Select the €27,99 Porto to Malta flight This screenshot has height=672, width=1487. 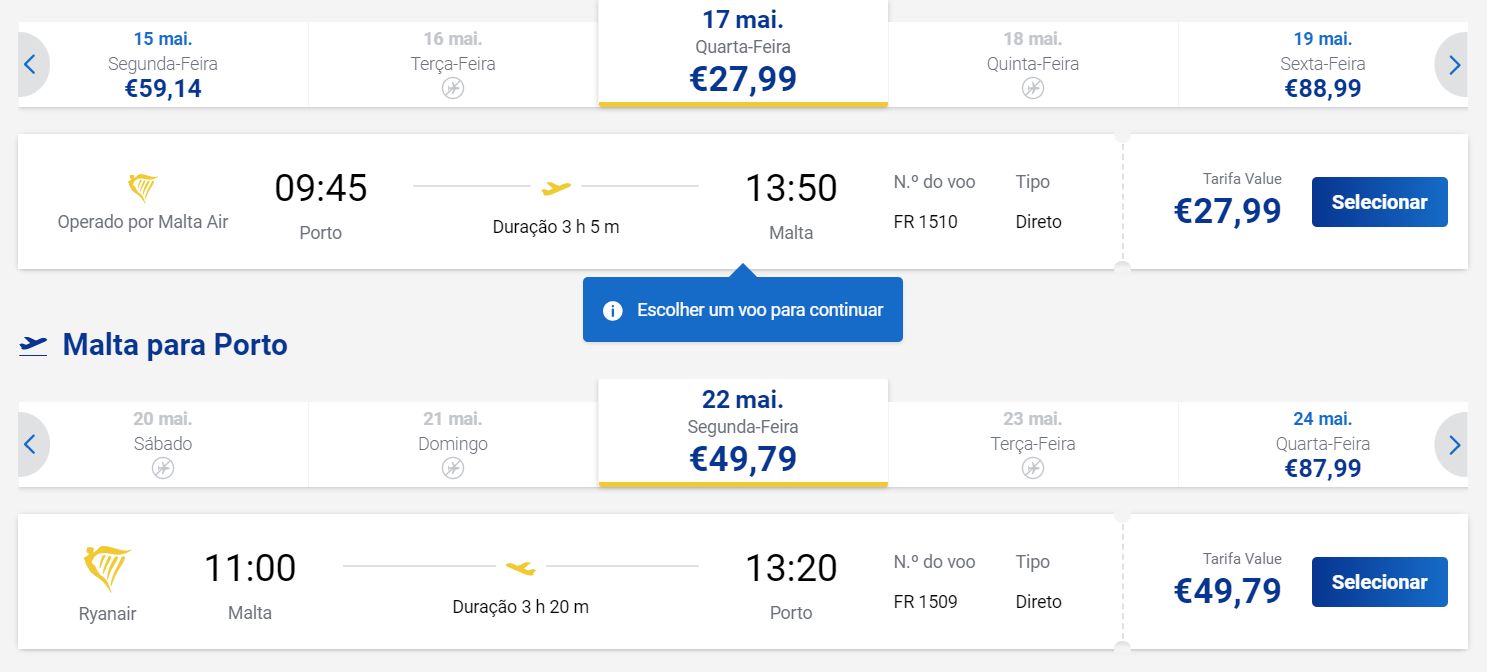[1379, 202]
